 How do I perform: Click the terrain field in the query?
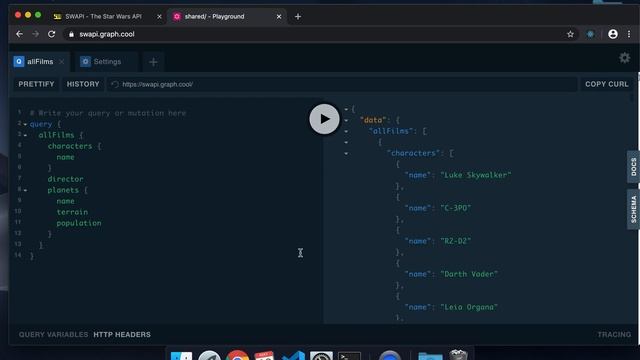coord(72,212)
